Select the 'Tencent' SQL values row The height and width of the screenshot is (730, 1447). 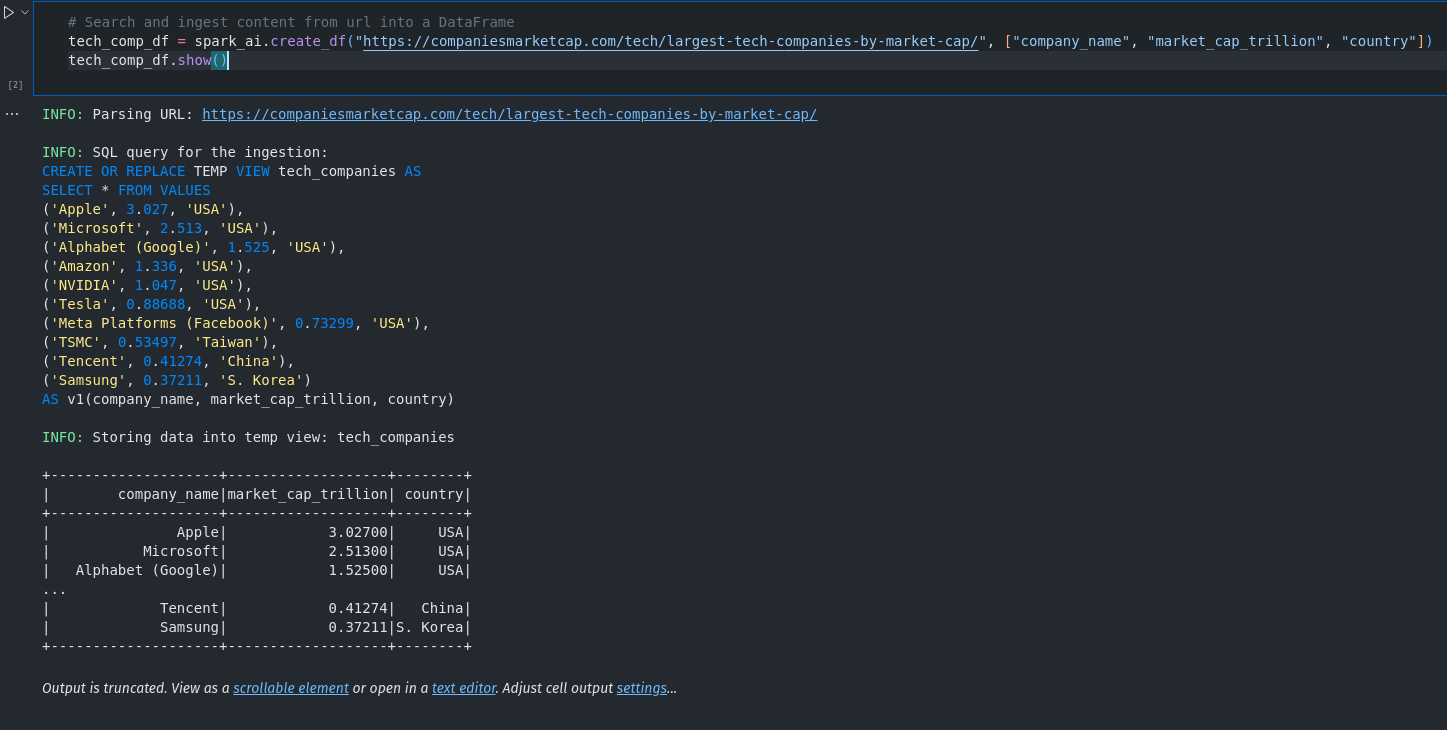(168, 361)
